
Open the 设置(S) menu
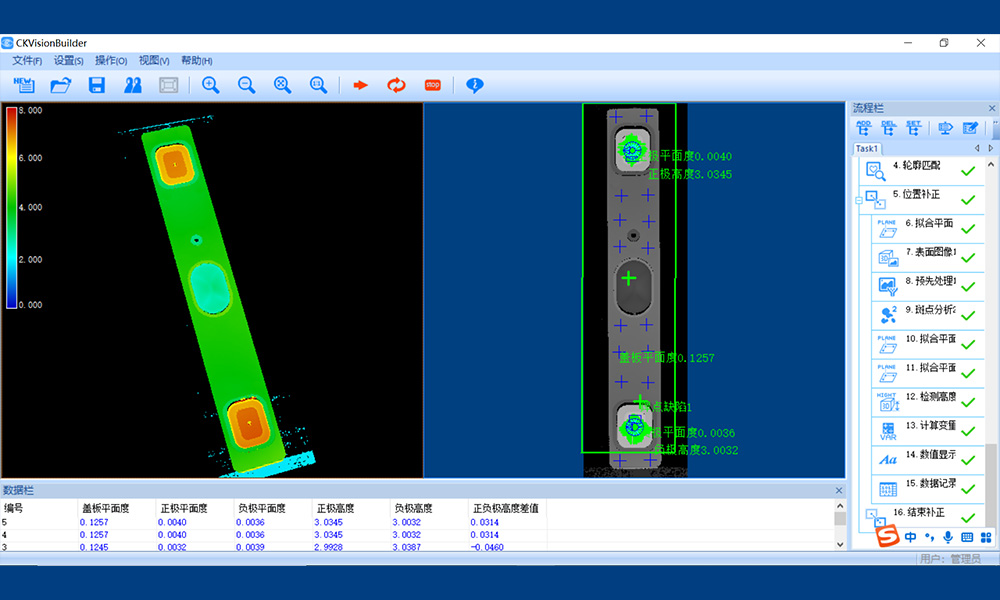pos(68,61)
